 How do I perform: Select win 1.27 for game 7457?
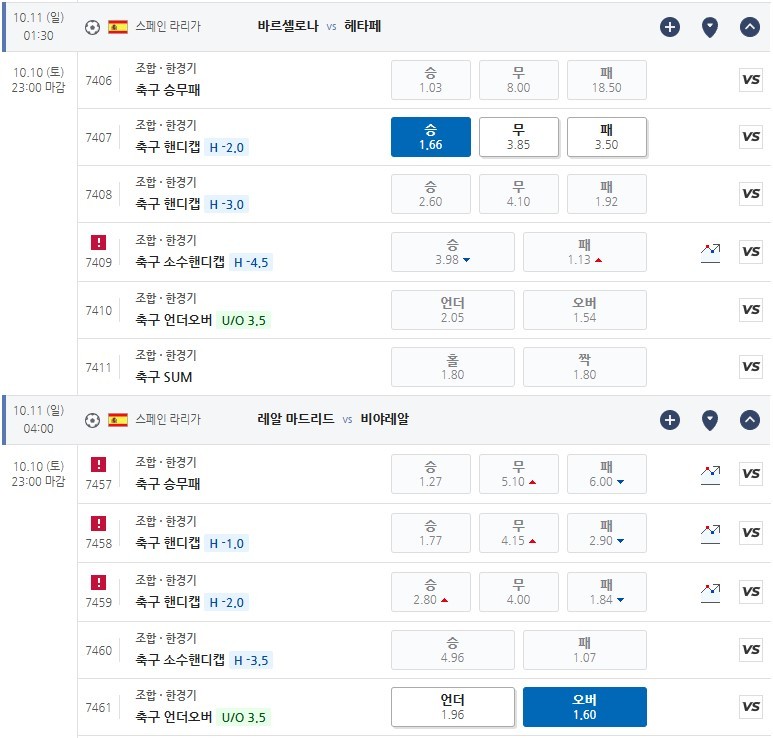(x=430, y=474)
